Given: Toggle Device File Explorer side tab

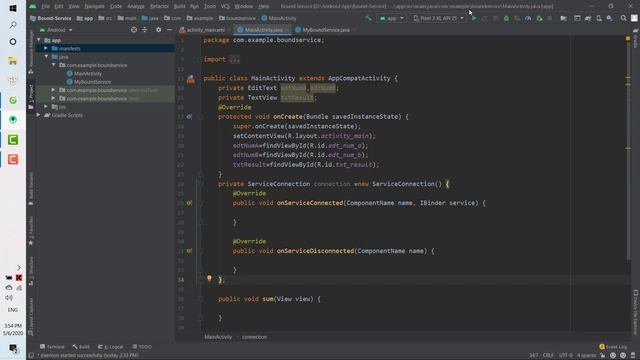Looking at the screenshot, I should (x=635, y=313).
